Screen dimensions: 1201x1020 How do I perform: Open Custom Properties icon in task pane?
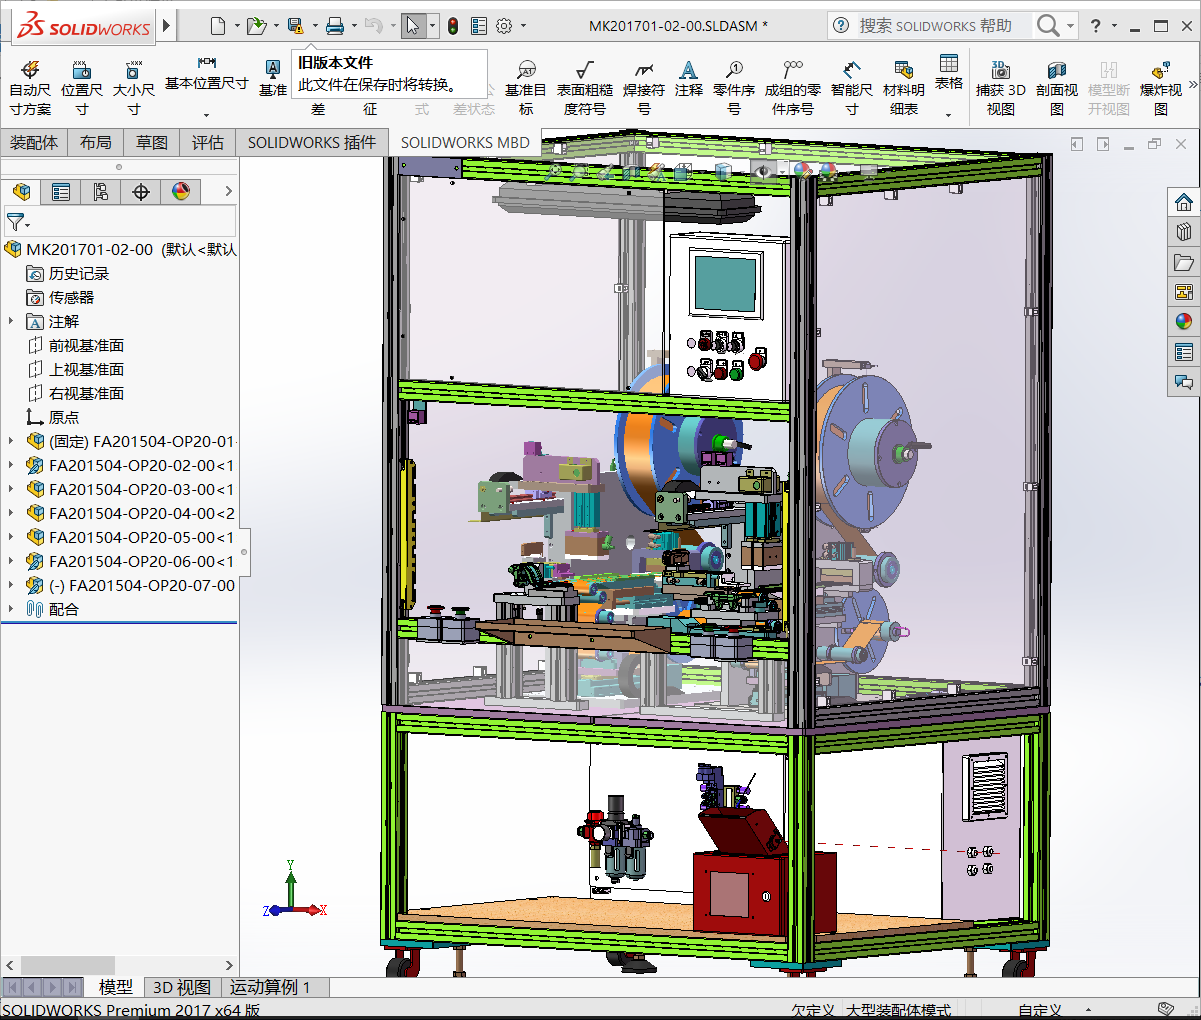coord(1184,351)
